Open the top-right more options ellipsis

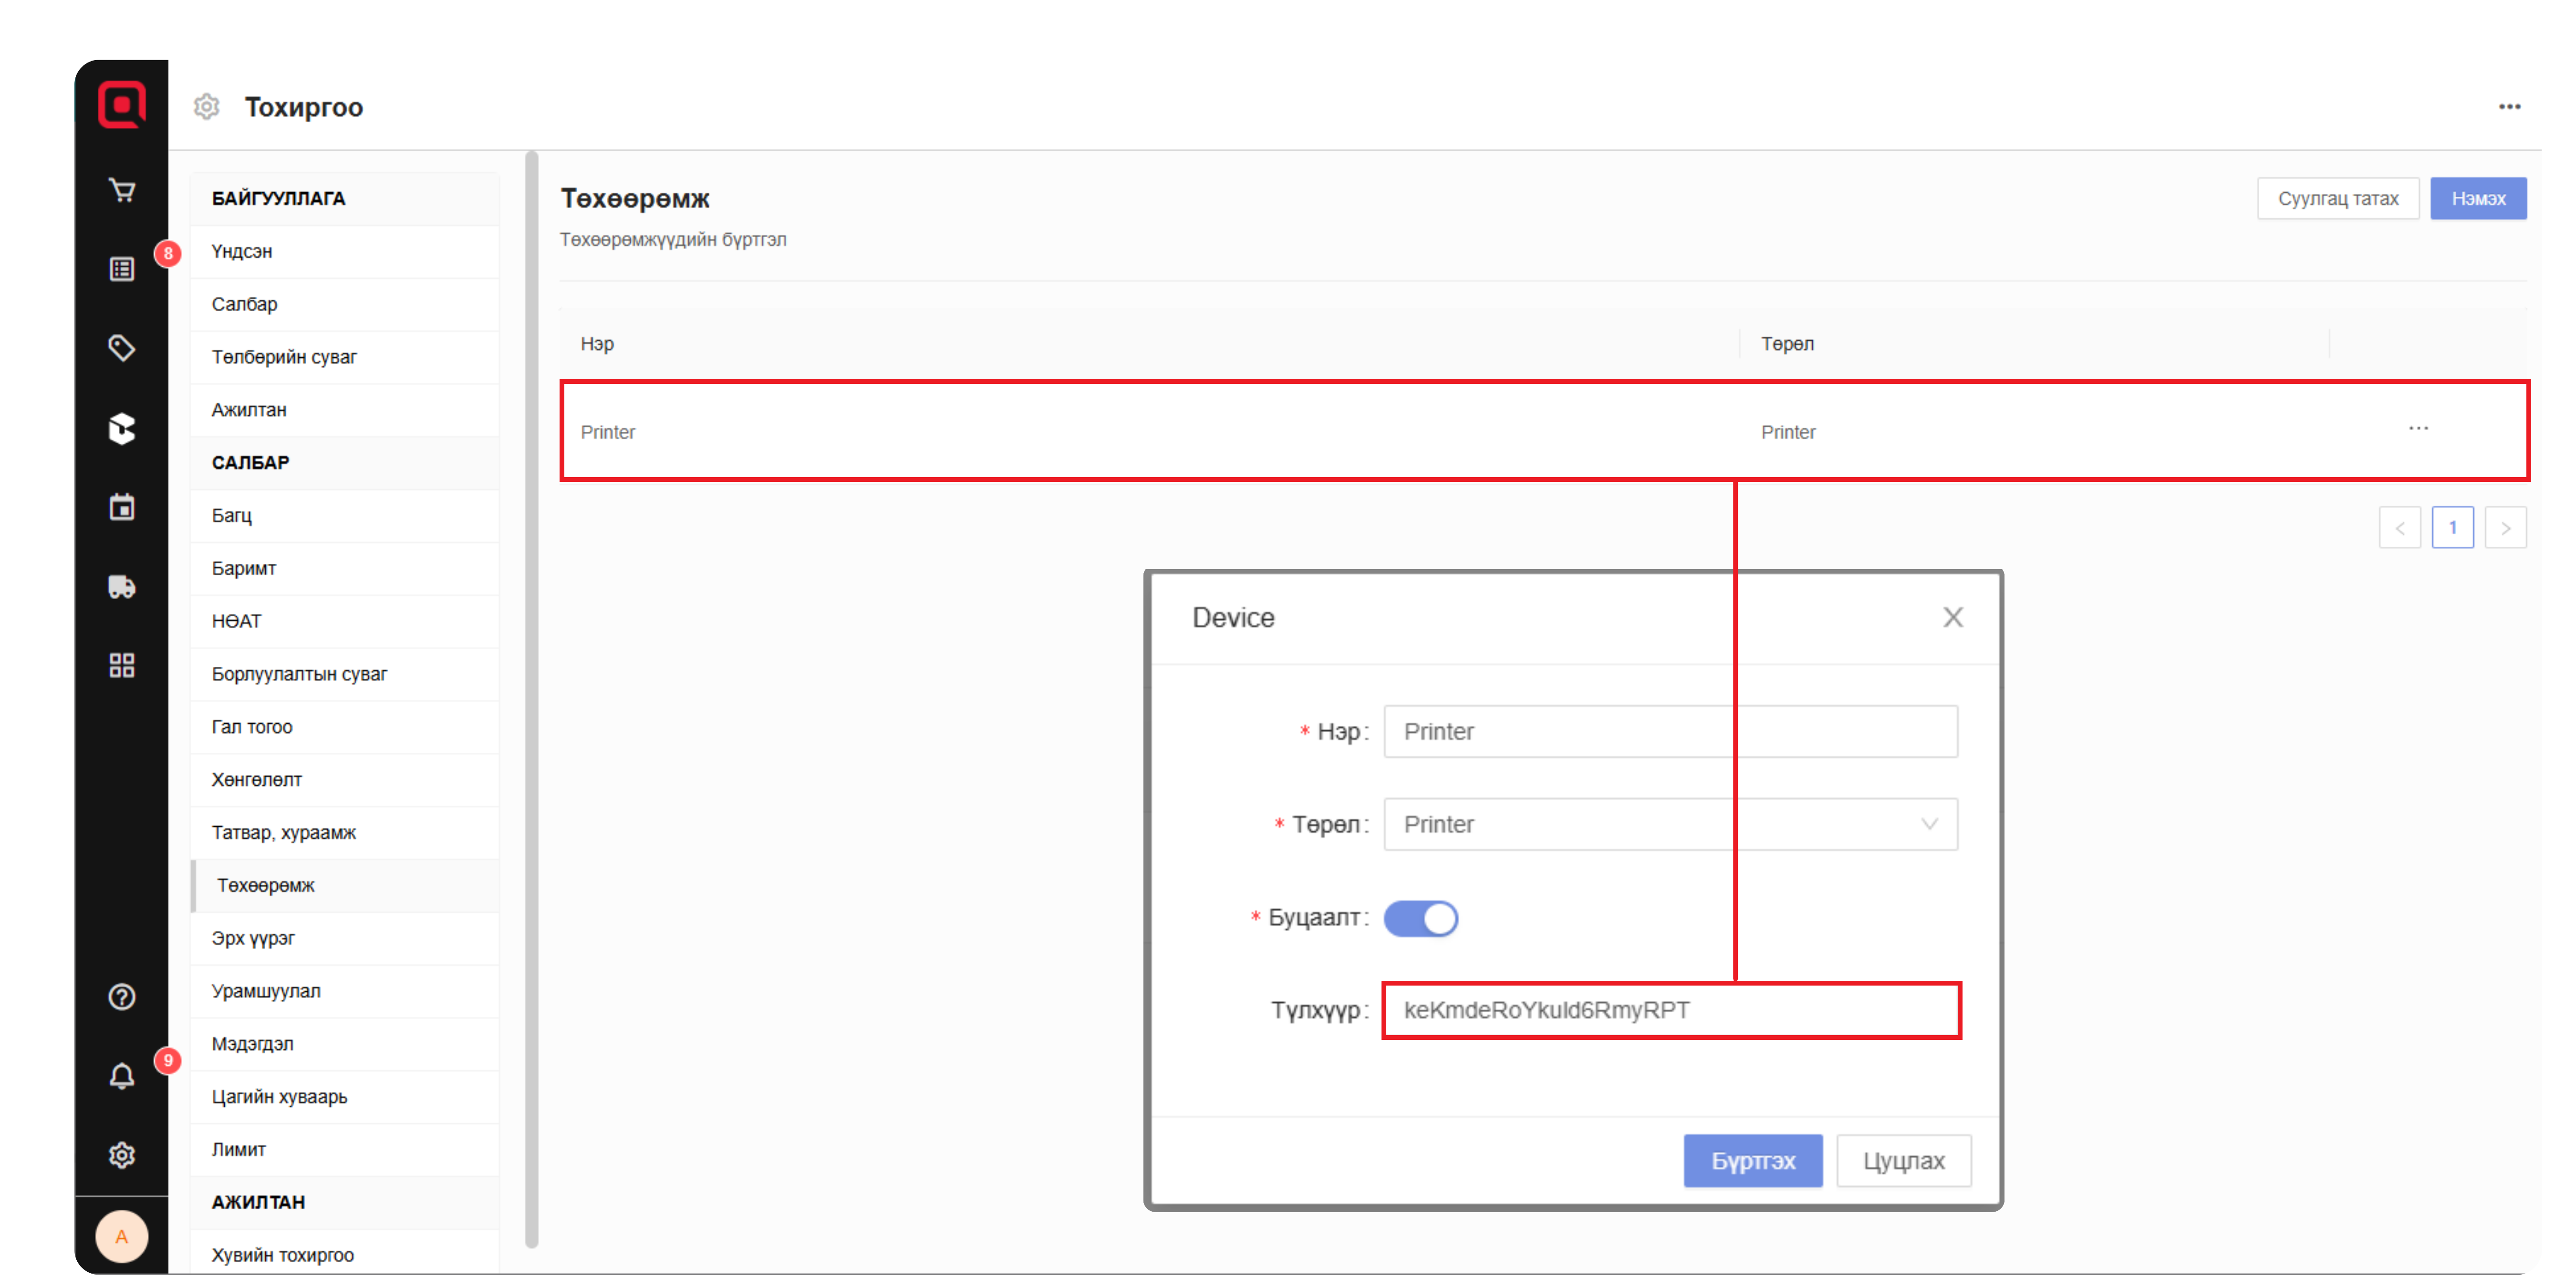click(x=2509, y=107)
